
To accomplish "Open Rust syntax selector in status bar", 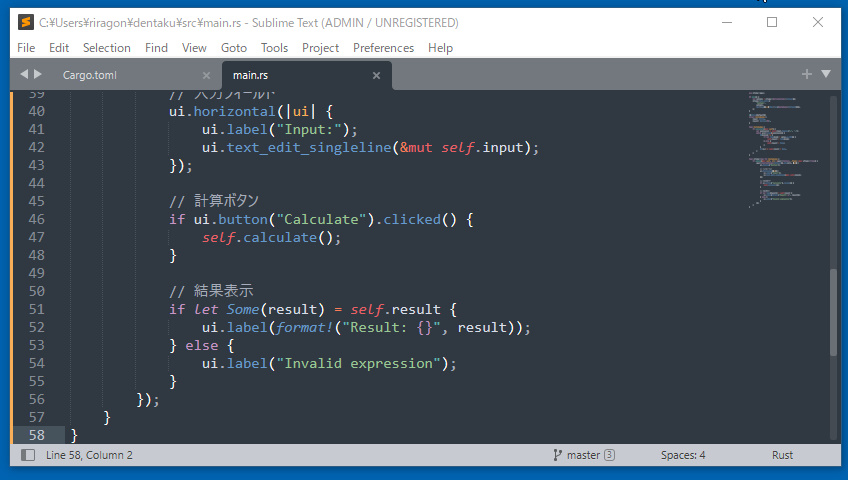I will click(782, 455).
